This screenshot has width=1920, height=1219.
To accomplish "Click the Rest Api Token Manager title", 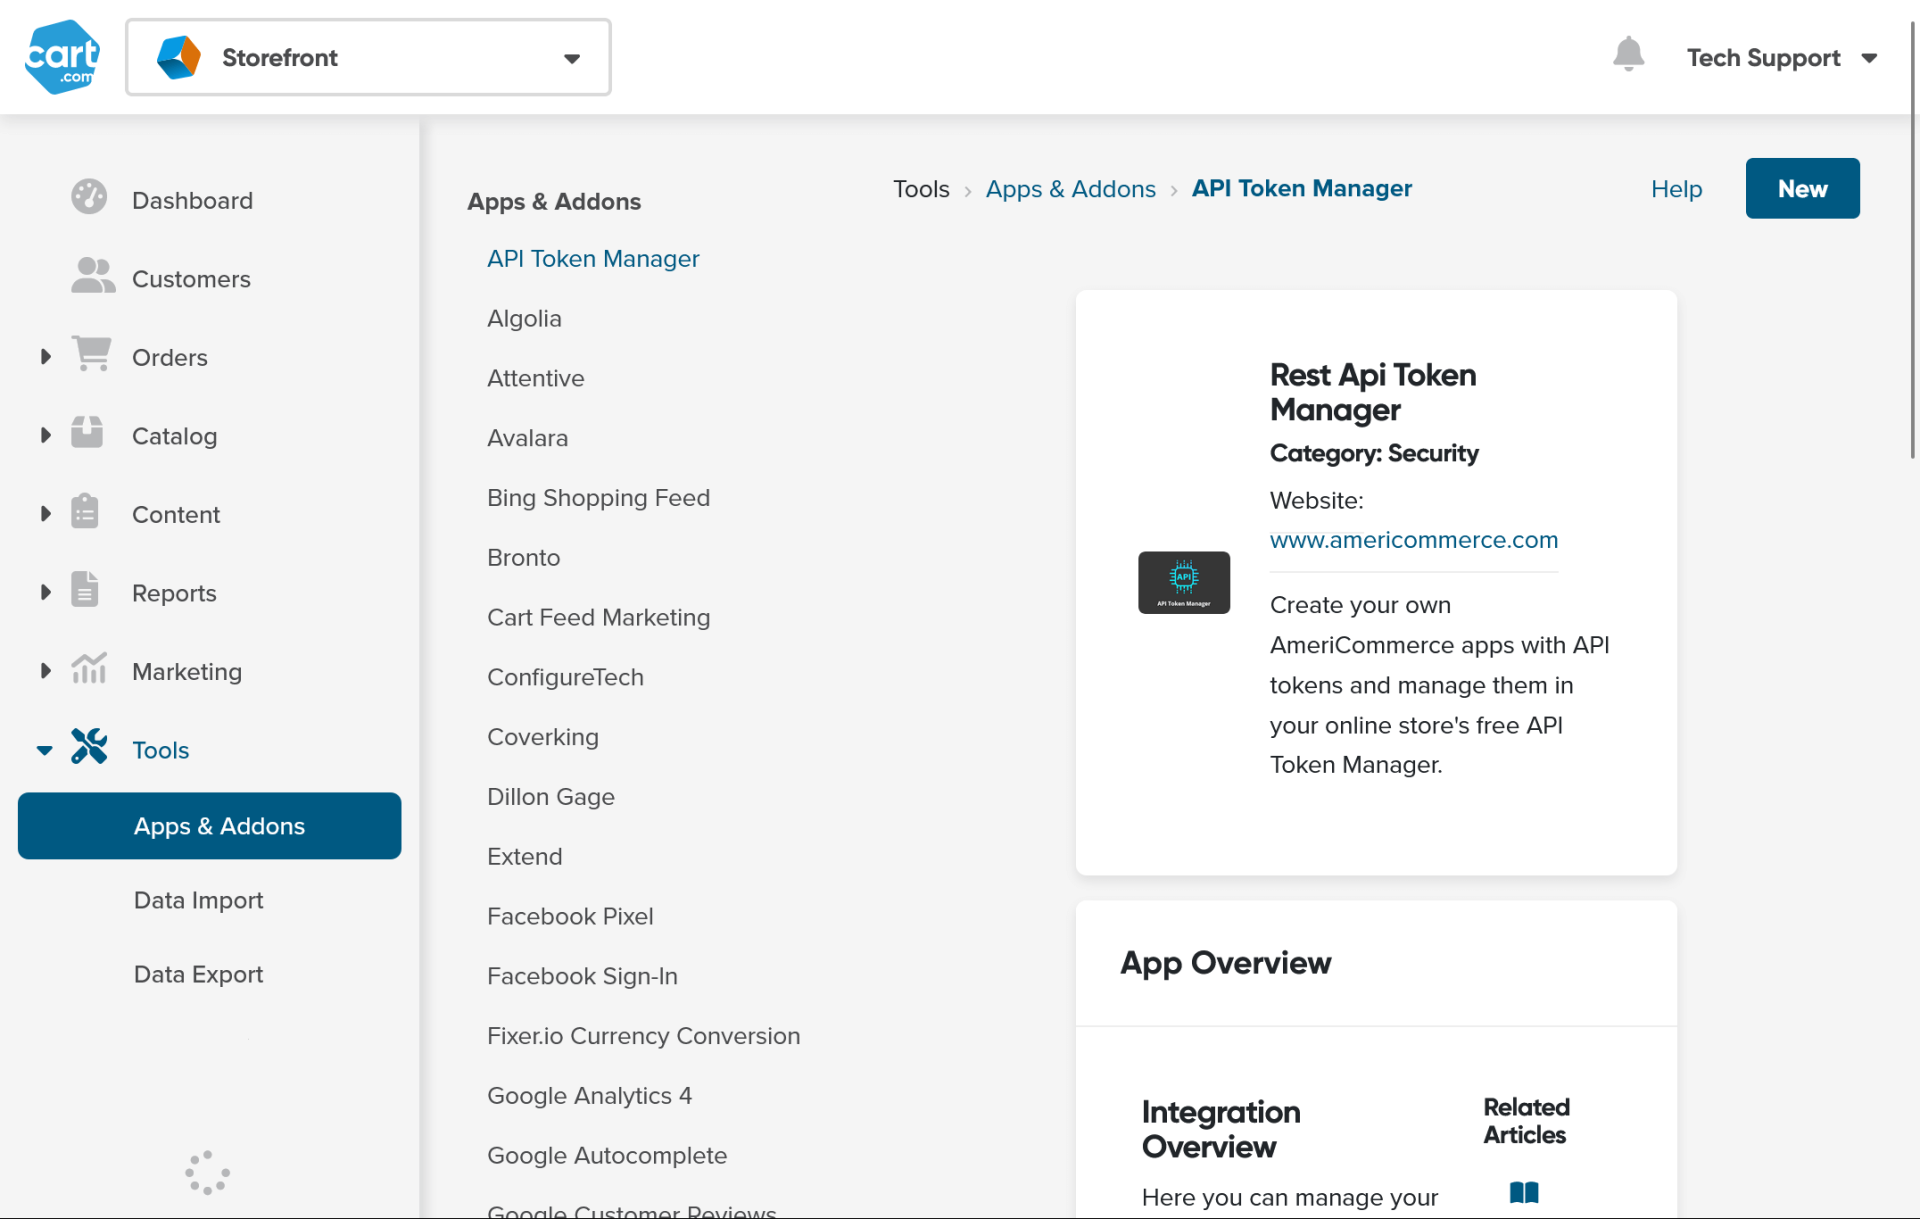I will click(1372, 392).
